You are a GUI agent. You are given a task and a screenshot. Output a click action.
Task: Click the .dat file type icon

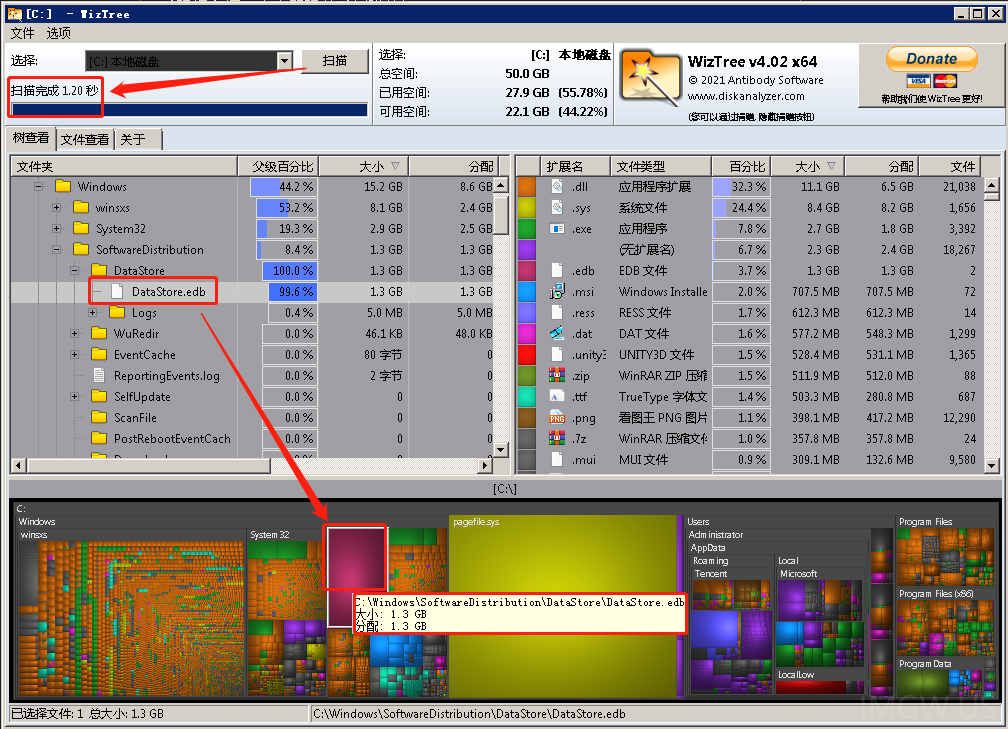(x=557, y=334)
